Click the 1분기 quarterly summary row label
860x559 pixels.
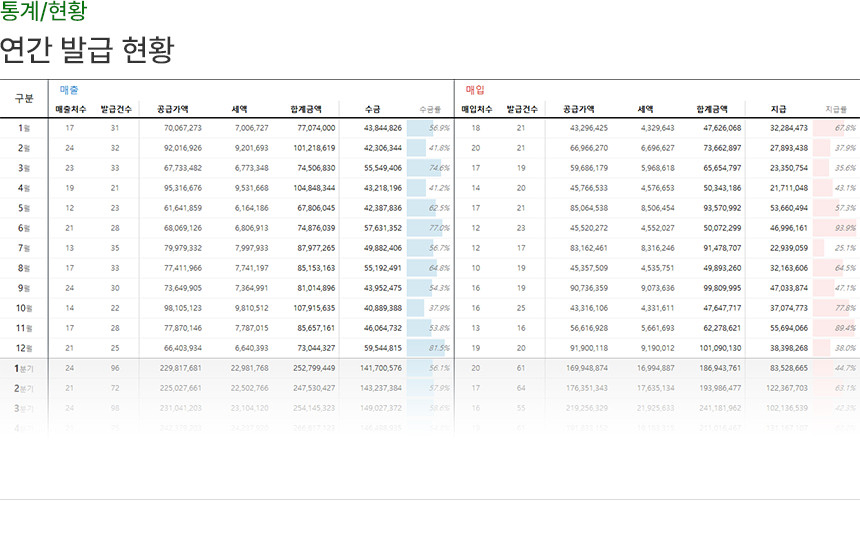tap(24, 368)
